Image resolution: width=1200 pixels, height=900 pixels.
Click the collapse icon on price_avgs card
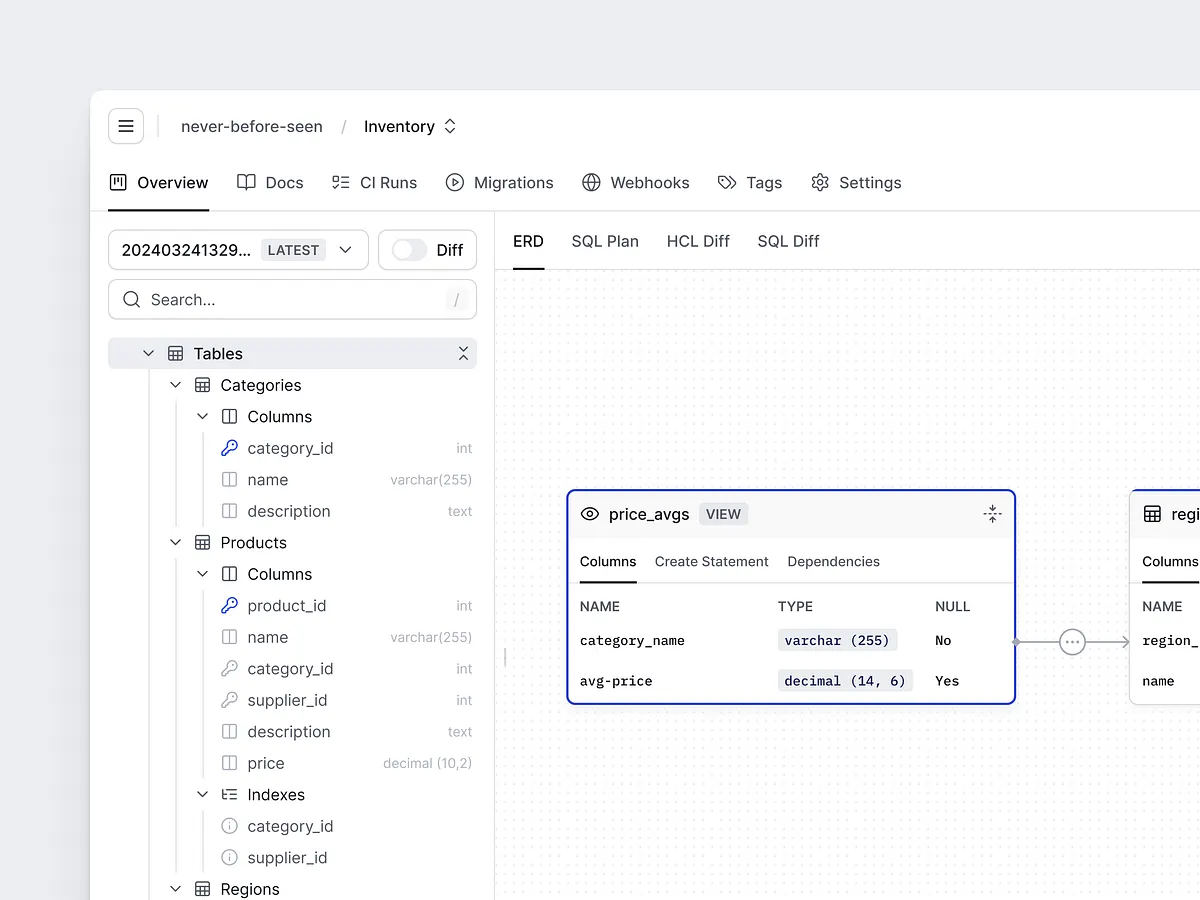[x=992, y=514]
